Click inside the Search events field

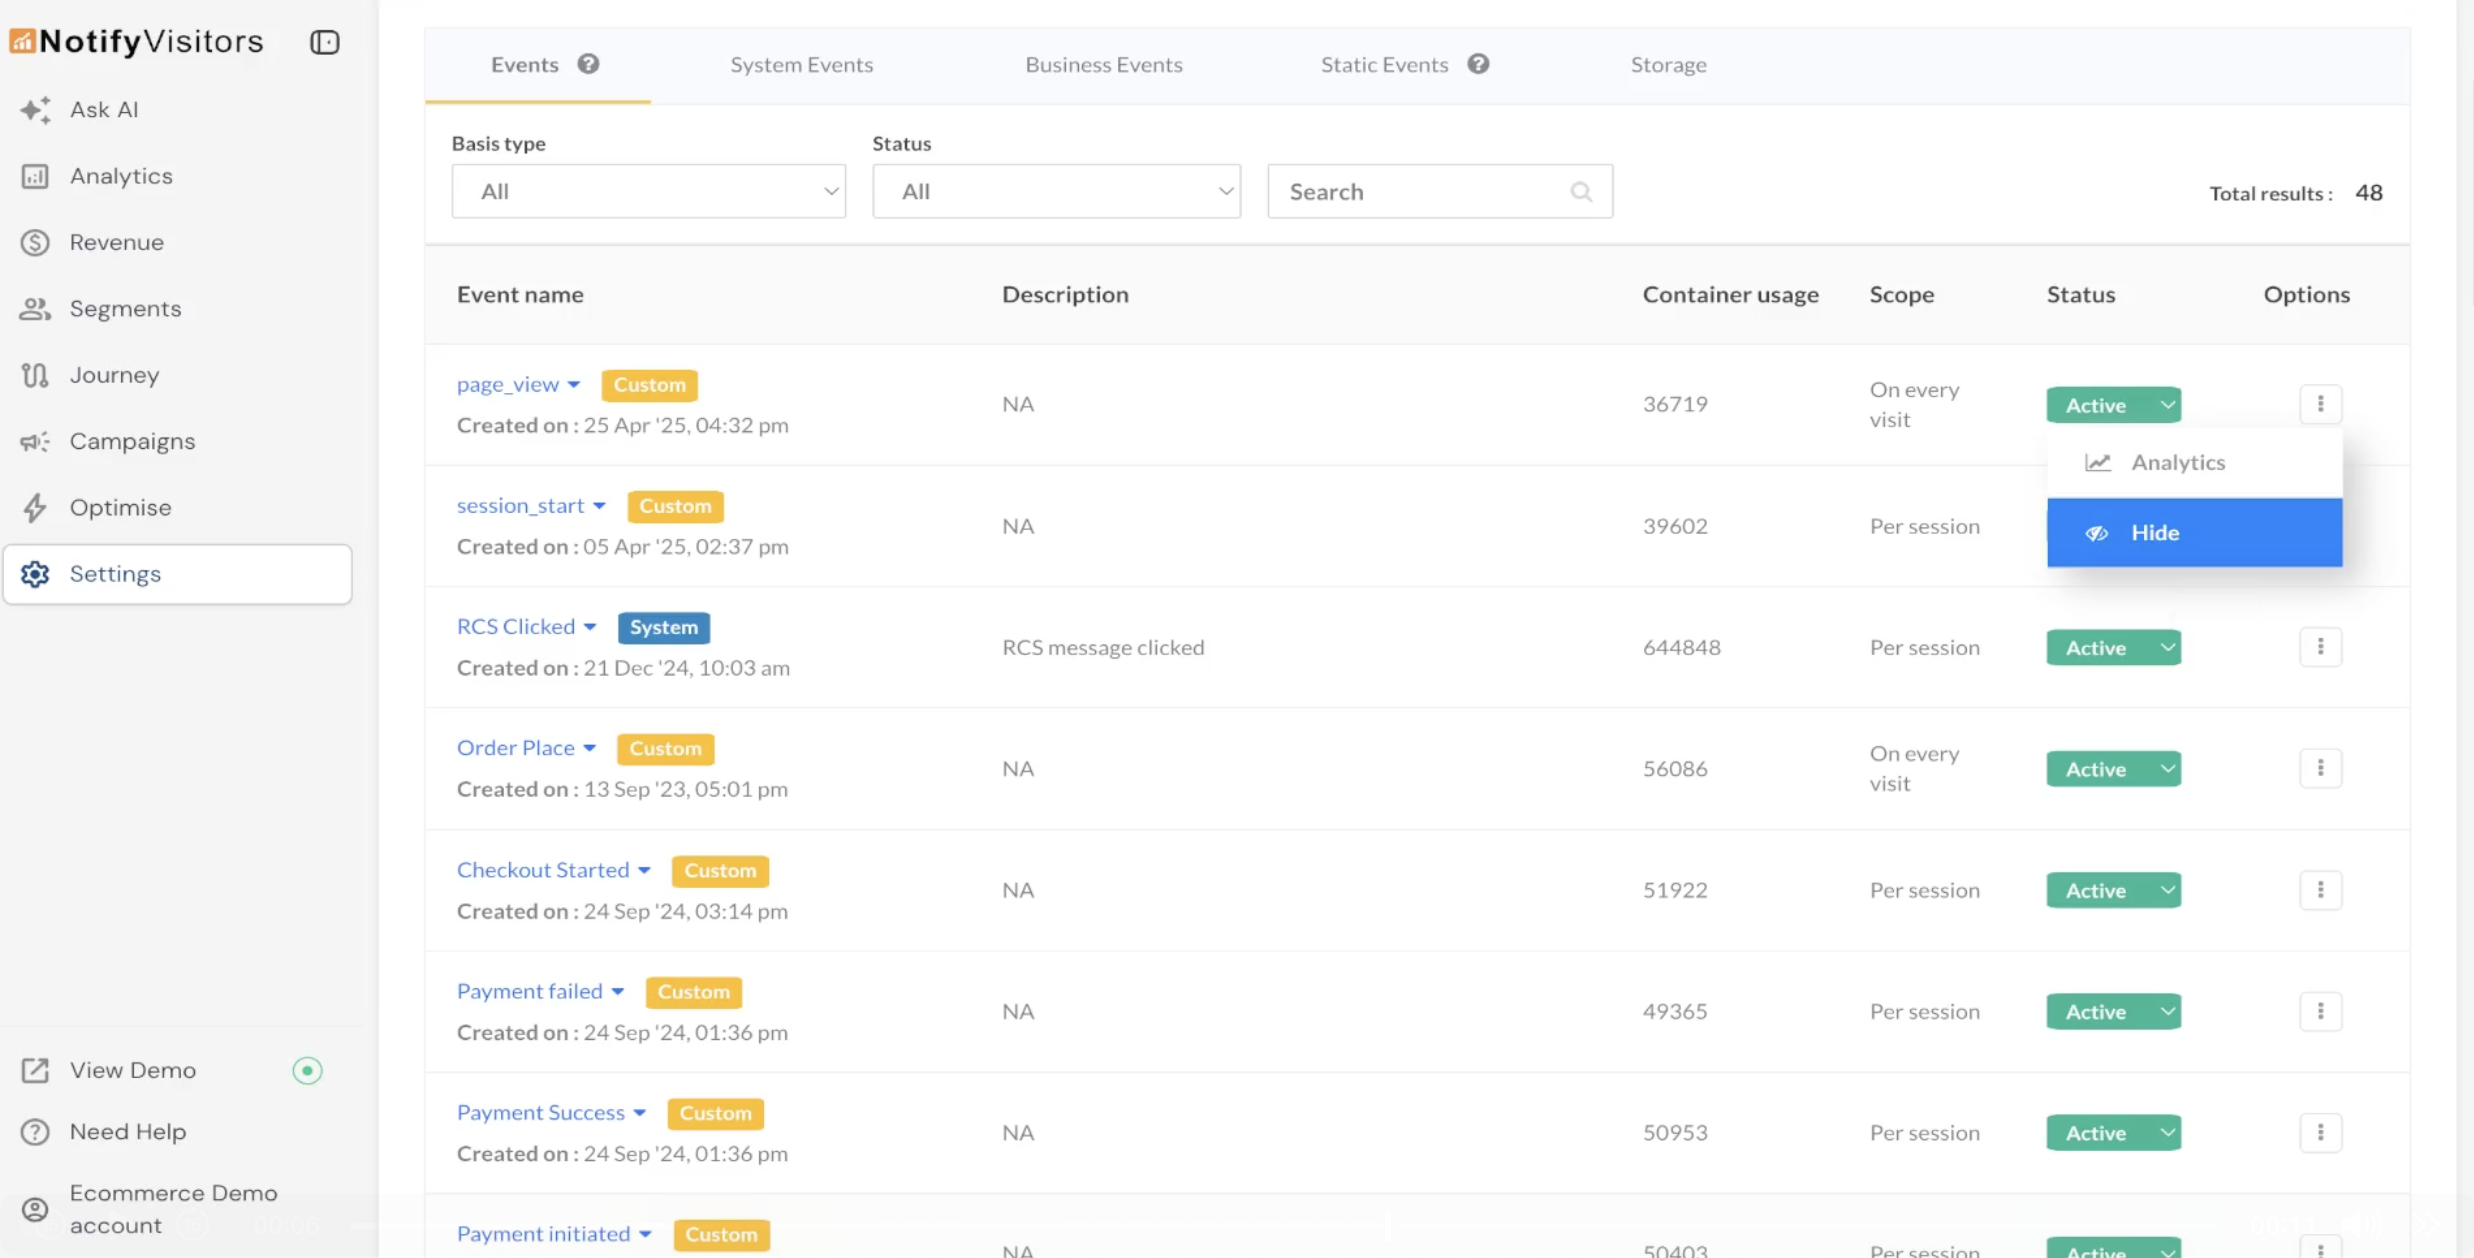point(1420,190)
